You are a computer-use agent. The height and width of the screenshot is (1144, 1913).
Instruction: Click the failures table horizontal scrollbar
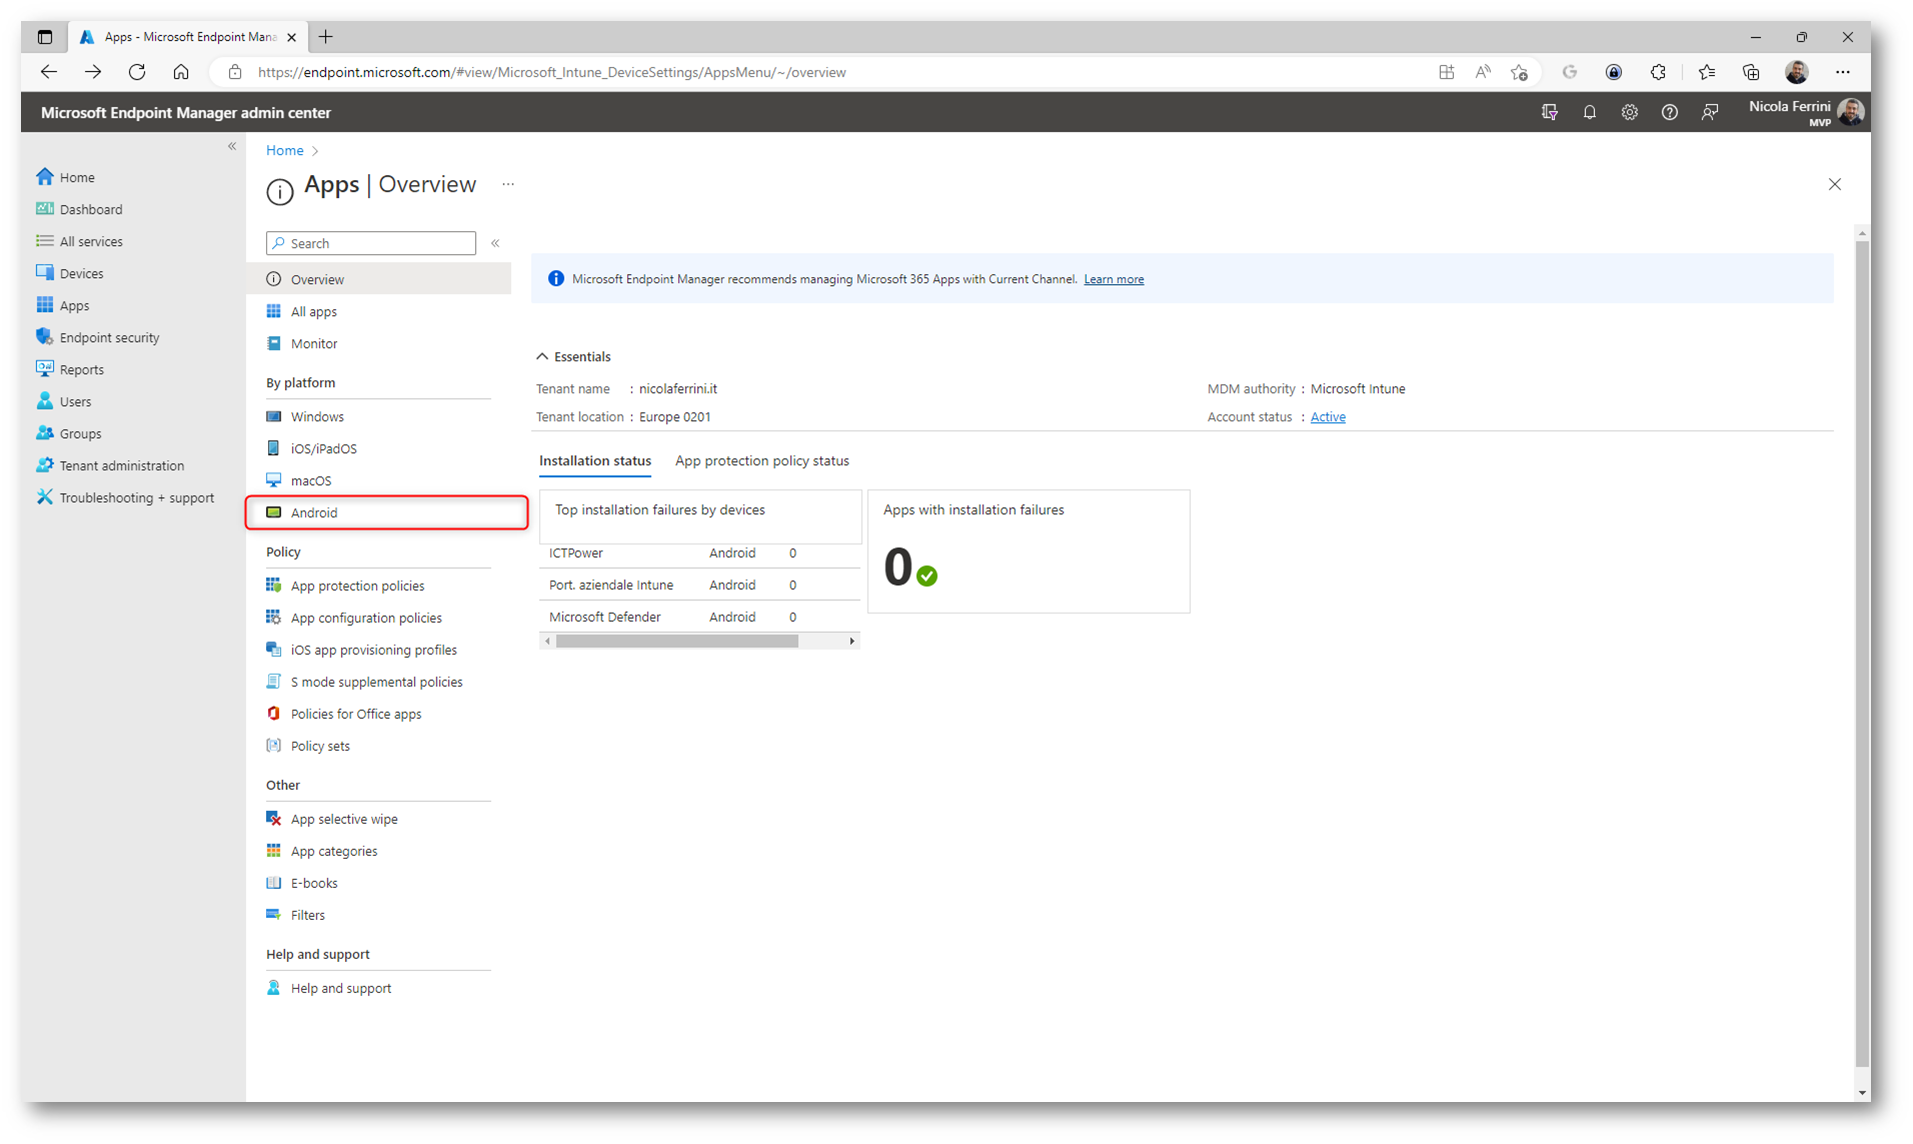point(677,641)
